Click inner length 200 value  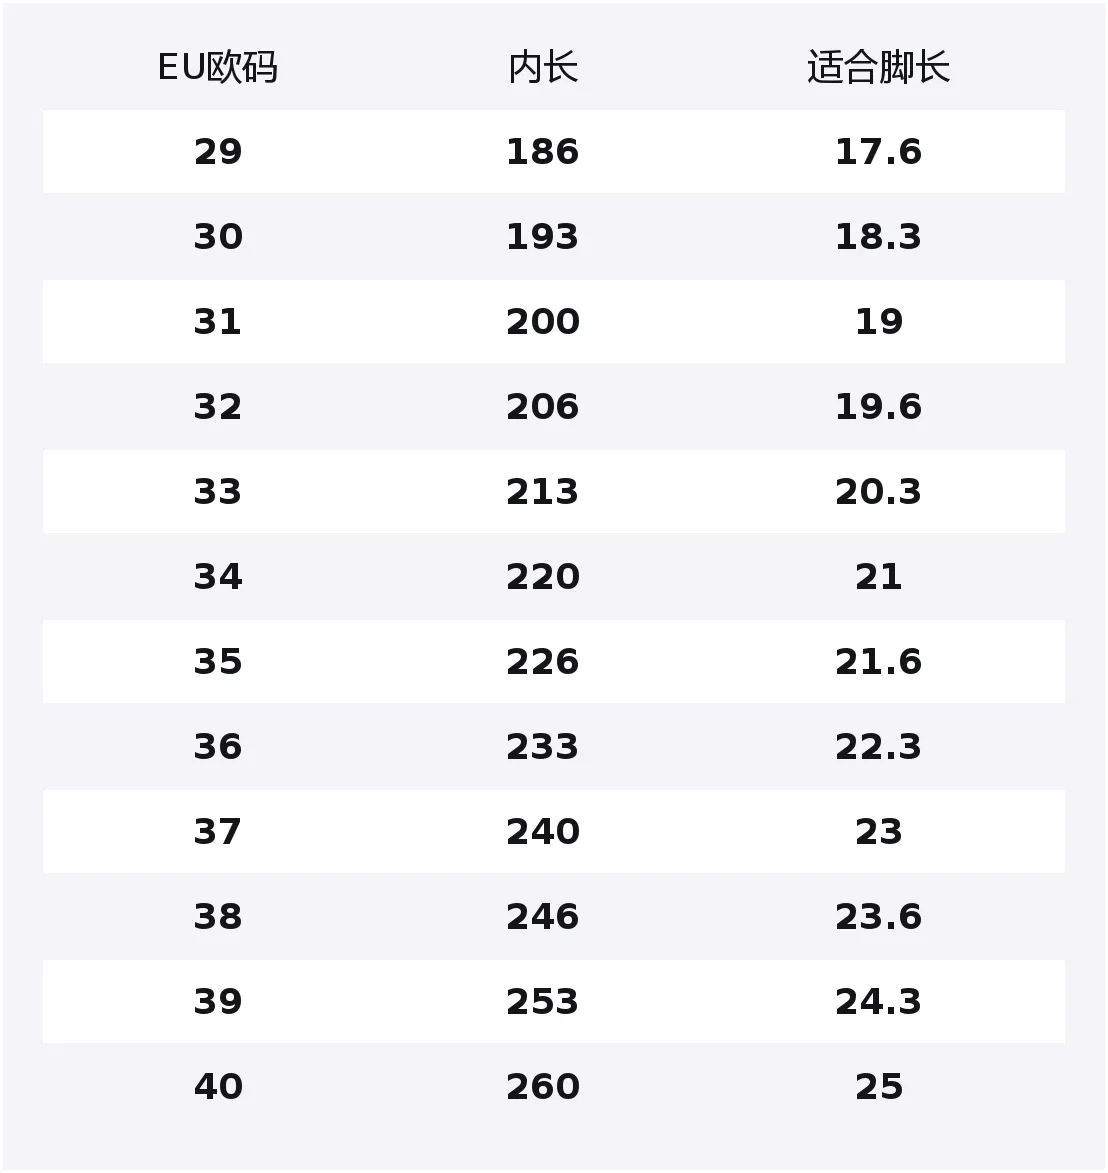coord(543,322)
